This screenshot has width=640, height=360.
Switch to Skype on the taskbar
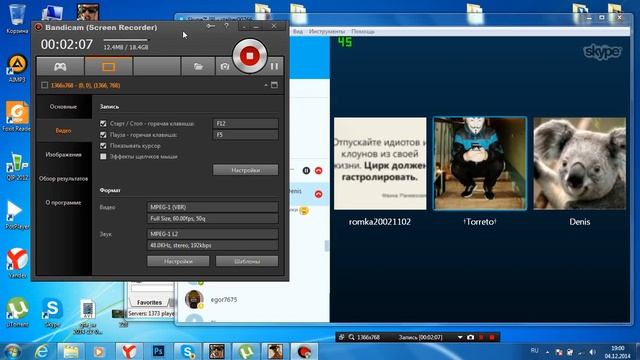(x=187, y=351)
